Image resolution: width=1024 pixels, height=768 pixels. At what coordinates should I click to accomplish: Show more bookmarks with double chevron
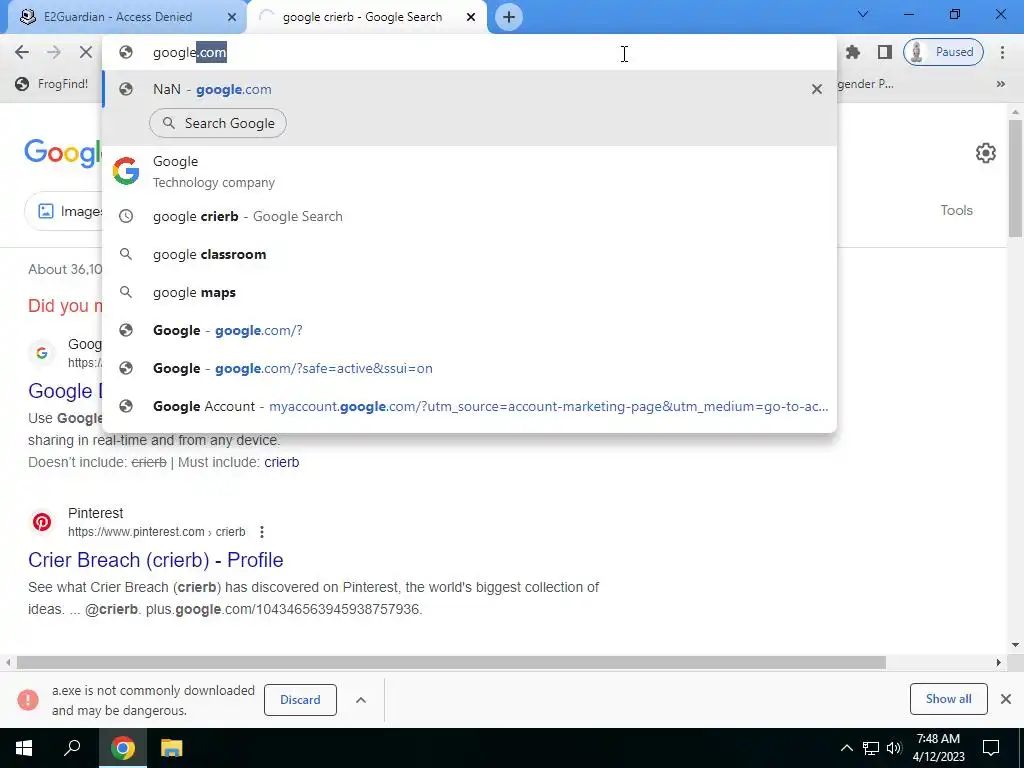tap(1000, 84)
